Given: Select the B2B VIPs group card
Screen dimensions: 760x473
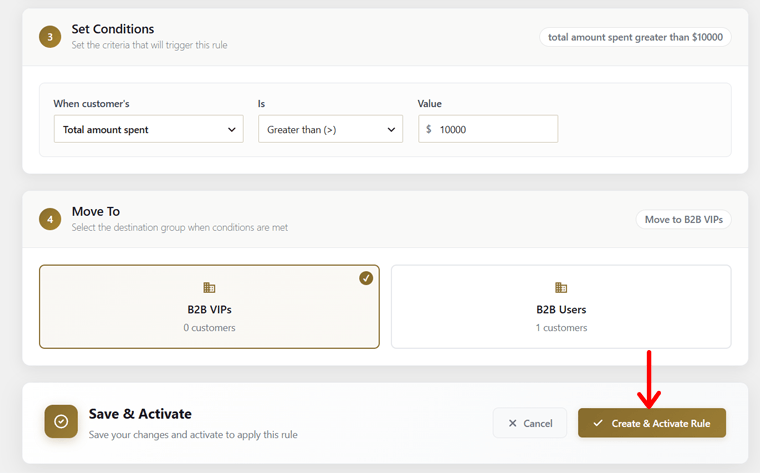Looking at the screenshot, I should click(x=209, y=306).
